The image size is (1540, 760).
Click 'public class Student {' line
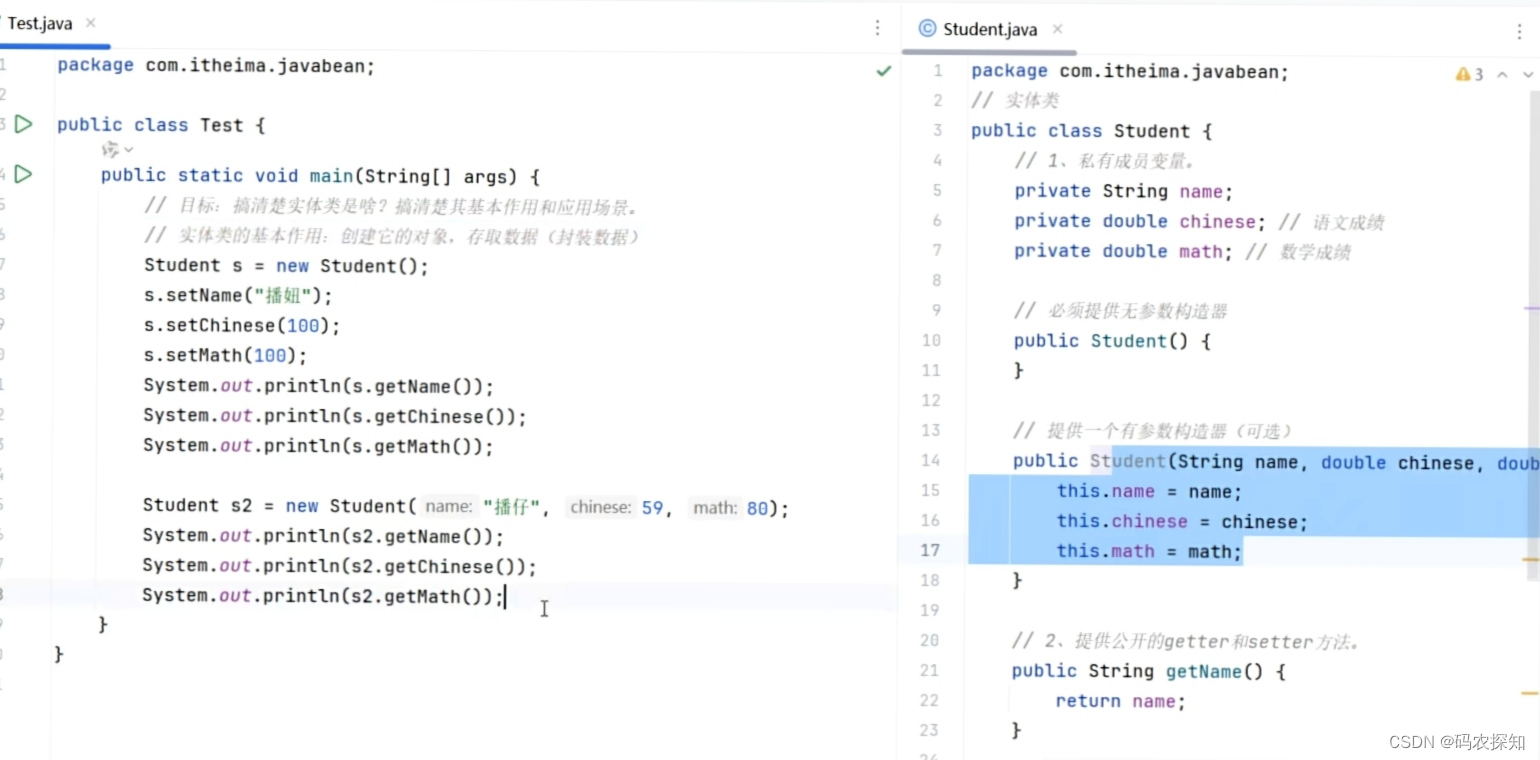click(x=1092, y=131)
